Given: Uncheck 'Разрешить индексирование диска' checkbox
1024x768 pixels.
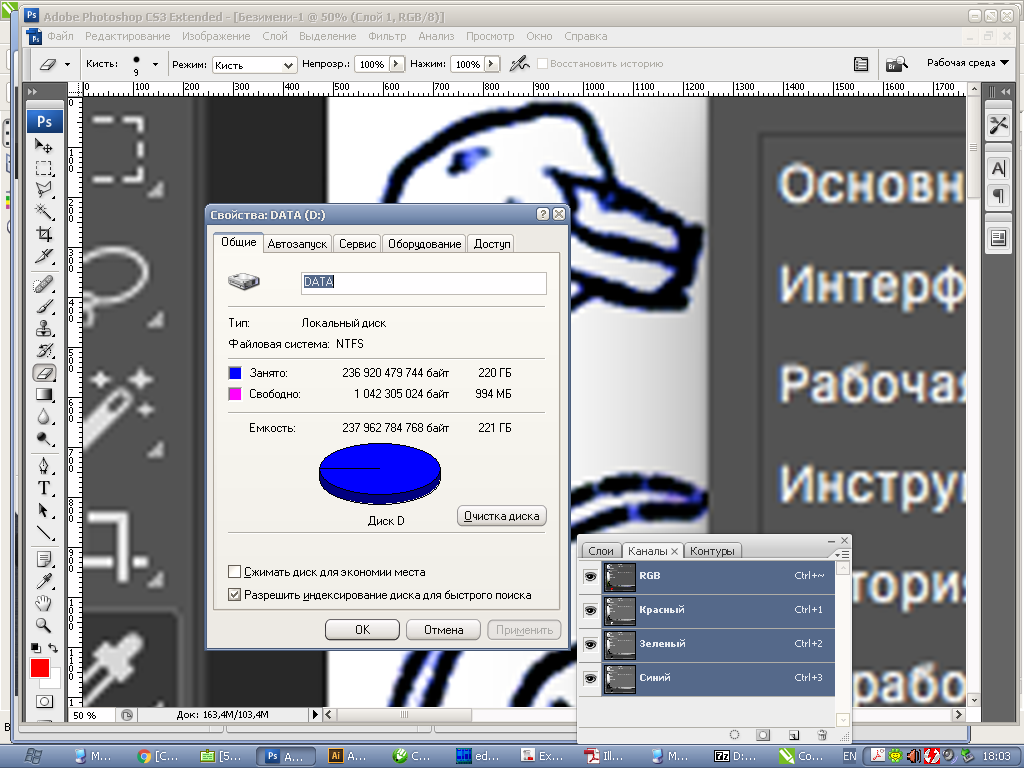Looking at the screenshot, I should (x=234, y=595).
